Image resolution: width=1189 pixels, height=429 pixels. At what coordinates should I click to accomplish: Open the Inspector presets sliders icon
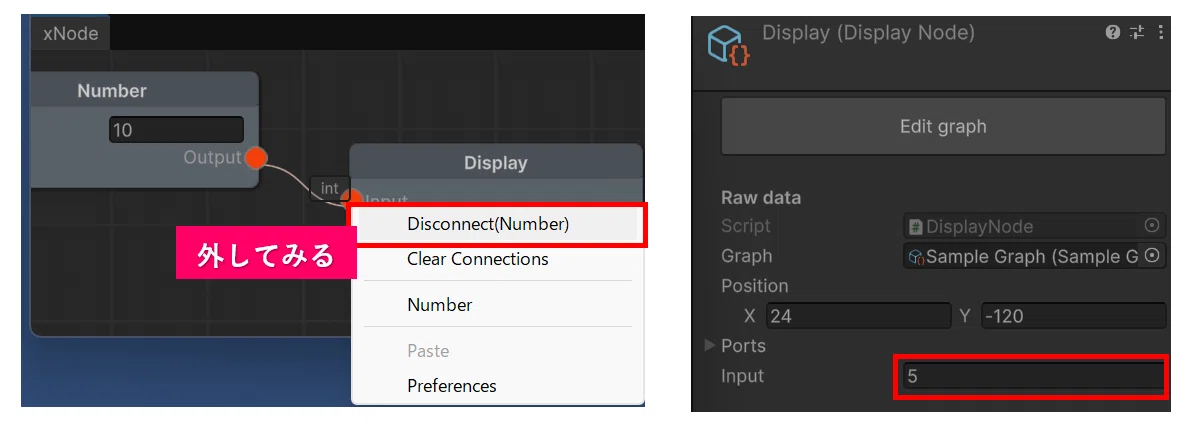[1137, 33]
